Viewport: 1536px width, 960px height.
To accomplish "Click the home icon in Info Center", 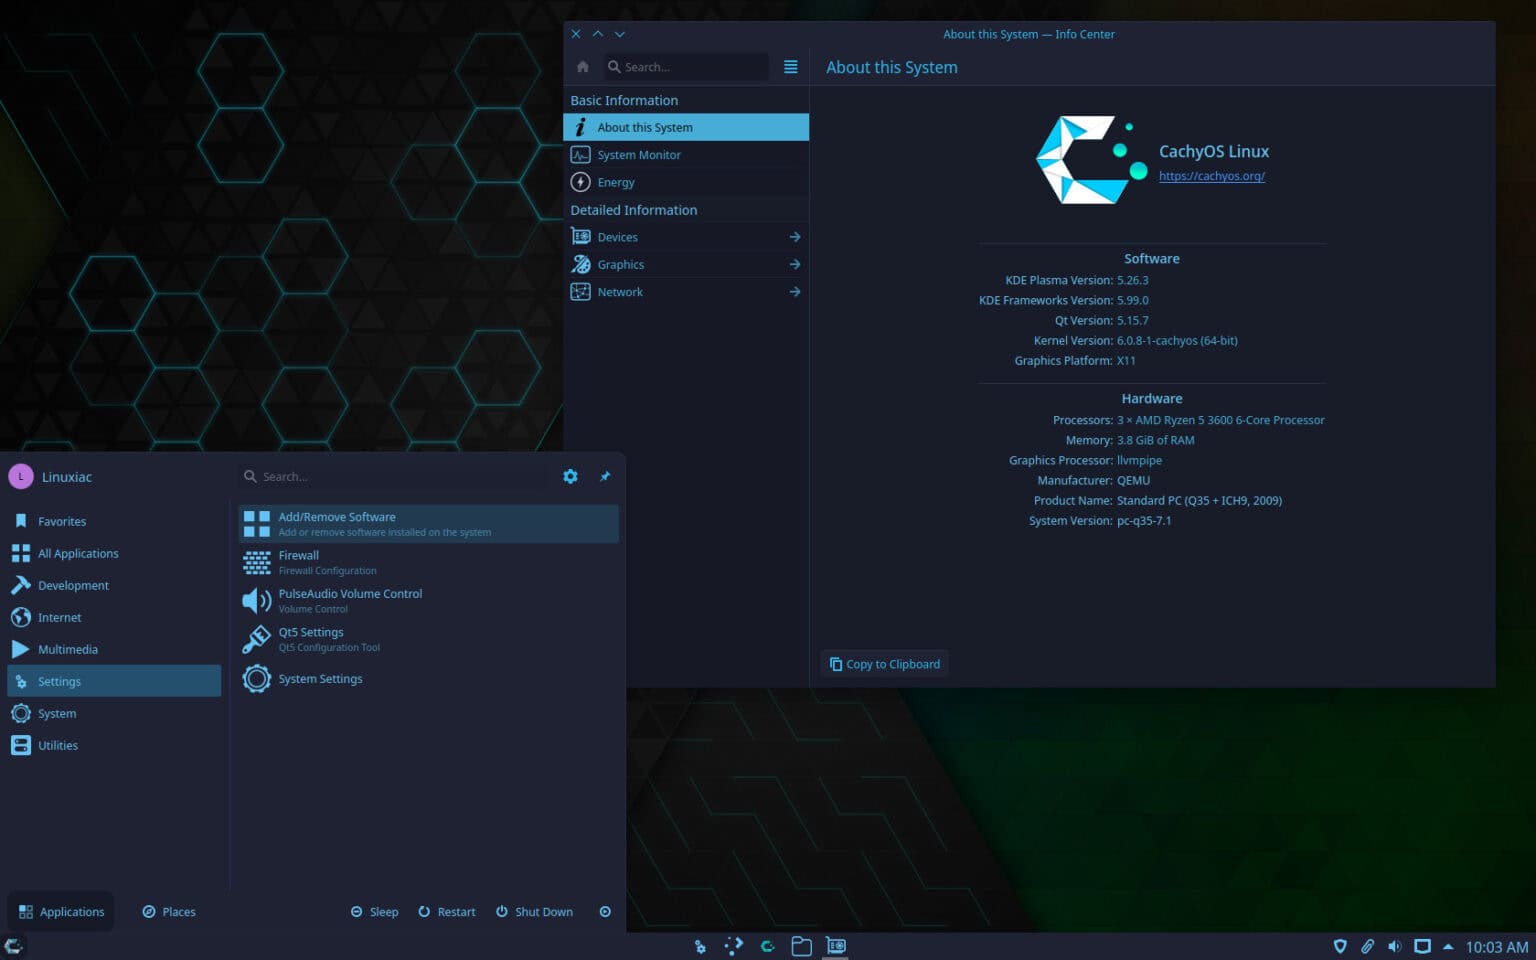I will [583, 66].
